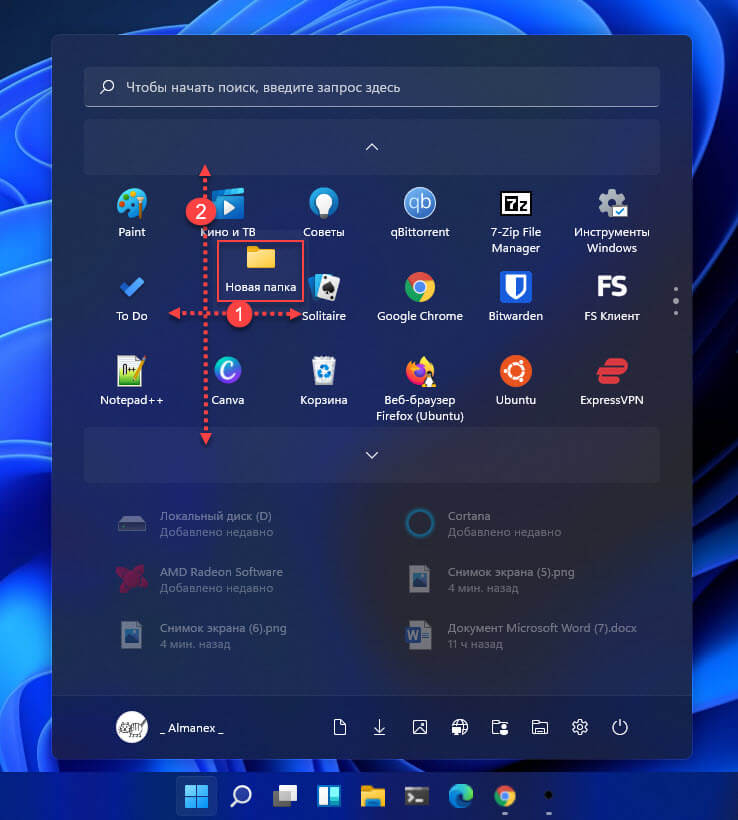Viewport: 738px width, 820px height.
Task: Open Windows Terminal from the taskbar
Action: (x=417, y=796)
